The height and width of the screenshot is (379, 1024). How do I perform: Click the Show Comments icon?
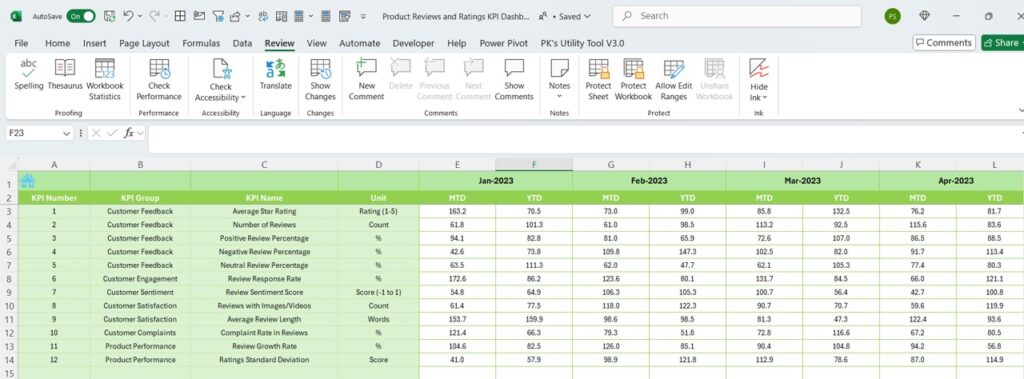pyautogui.click(x=514, y=68)
